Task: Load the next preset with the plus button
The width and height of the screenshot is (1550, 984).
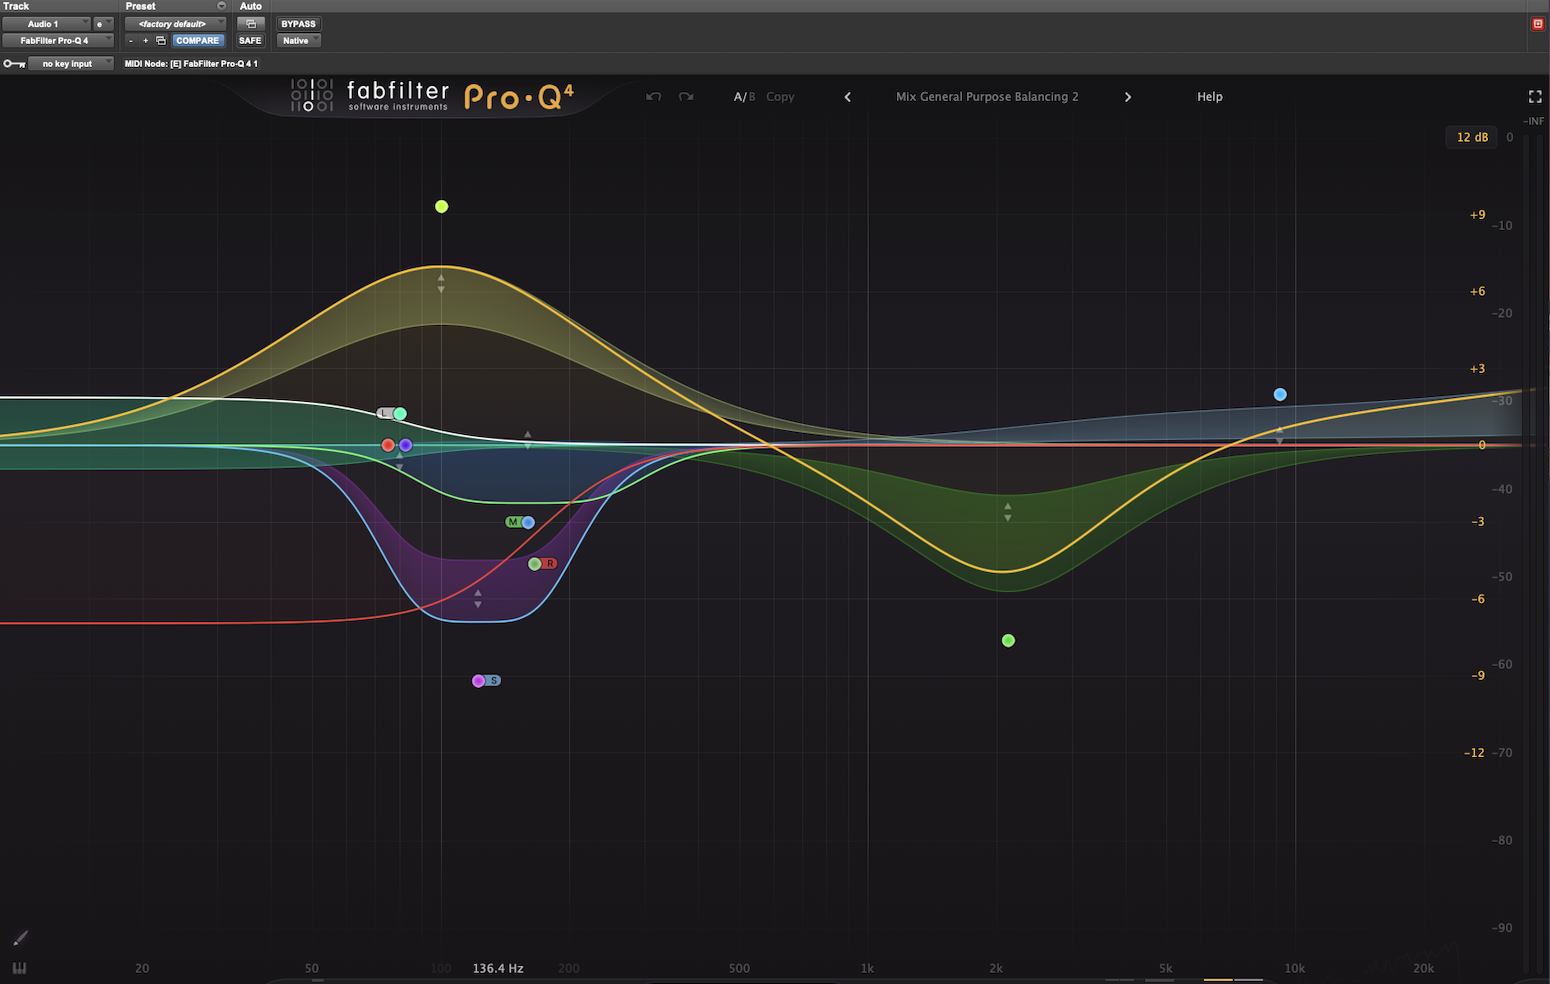Action: click(x=146, y=41)
